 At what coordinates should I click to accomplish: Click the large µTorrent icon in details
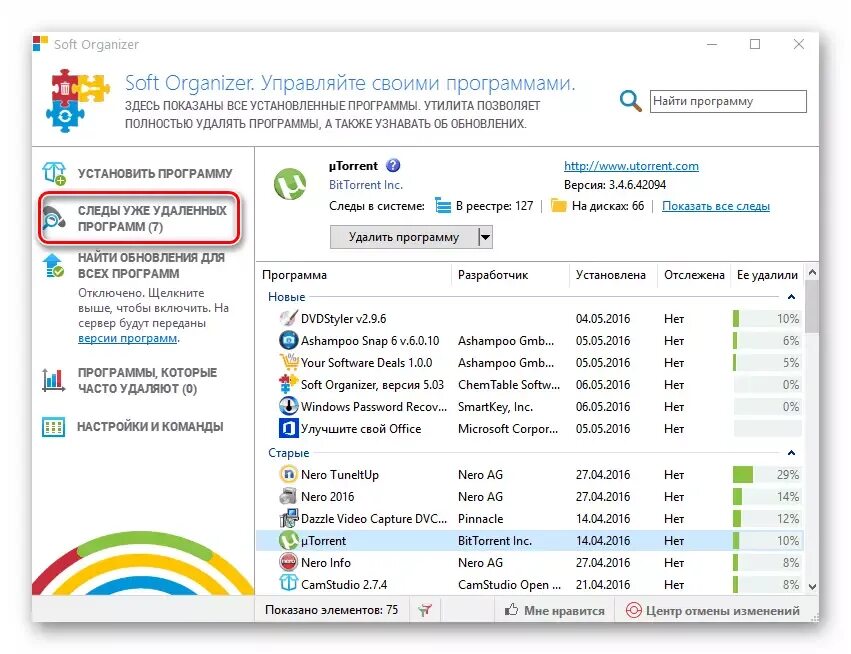pyautogui.click(x=290, y=184)
